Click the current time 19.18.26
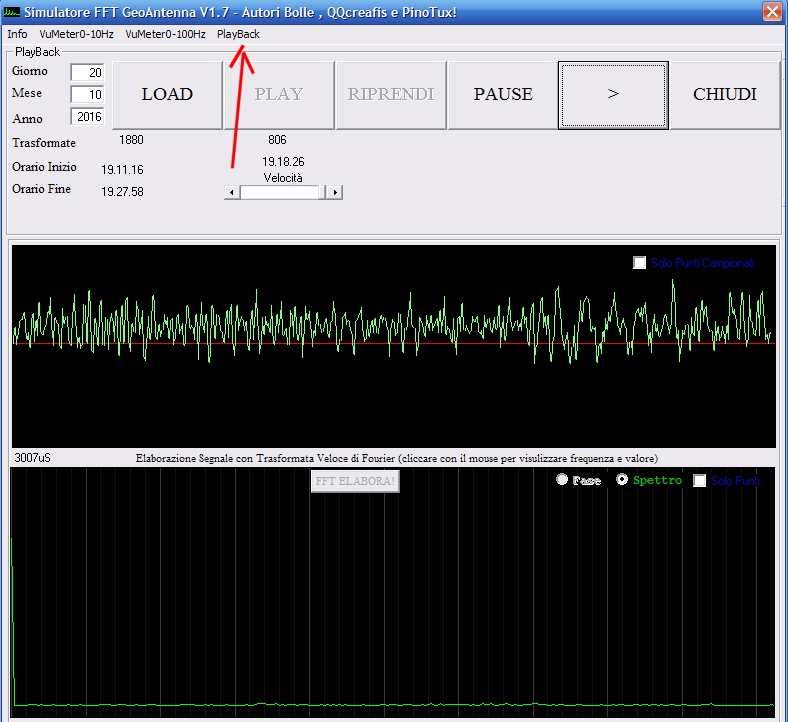 [x=283, y=162]
